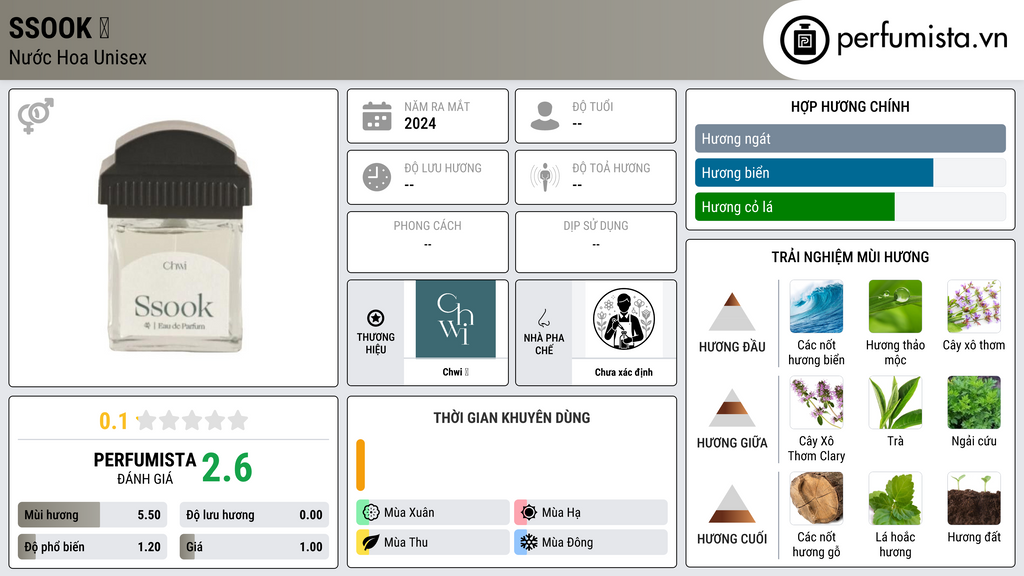Click the Hương đầu pyramid icon
The image size is (1024, 576).
click(x=732, y=312)
